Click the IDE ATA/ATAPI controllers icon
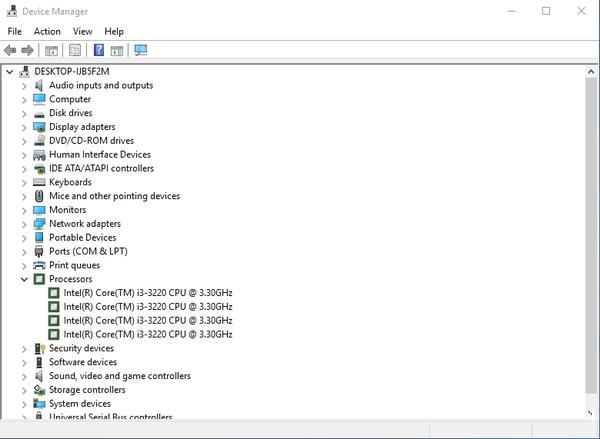 click(39, 169)
